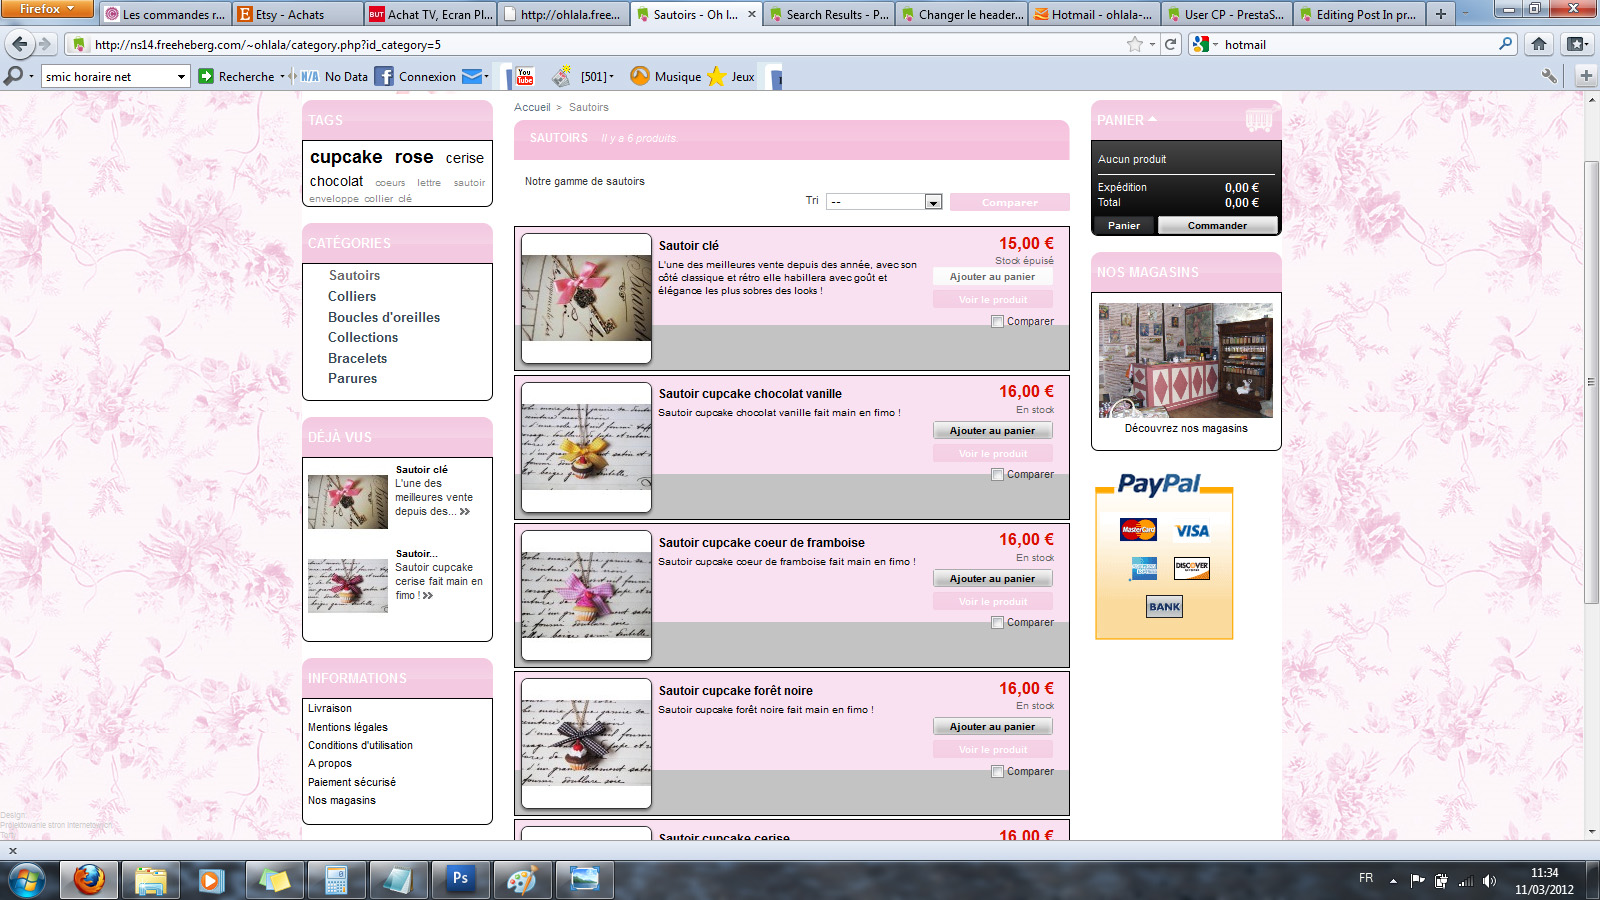This screenshot has width=1600, height=900.
Task: Bookmark this page with the star icon
Action: pyautogui.click(x=1134, y=44)
